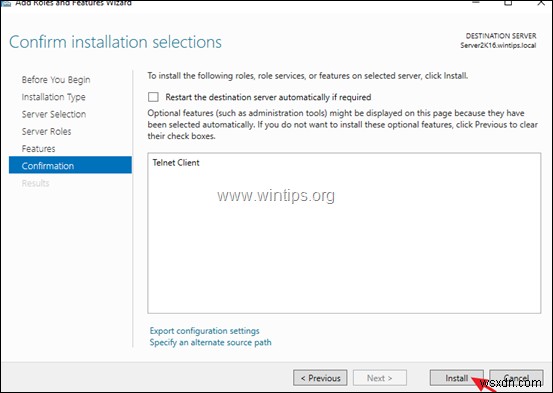Check Restart the destination server automatically checkbox
The image size is (553, 393).
click(153, 97)
